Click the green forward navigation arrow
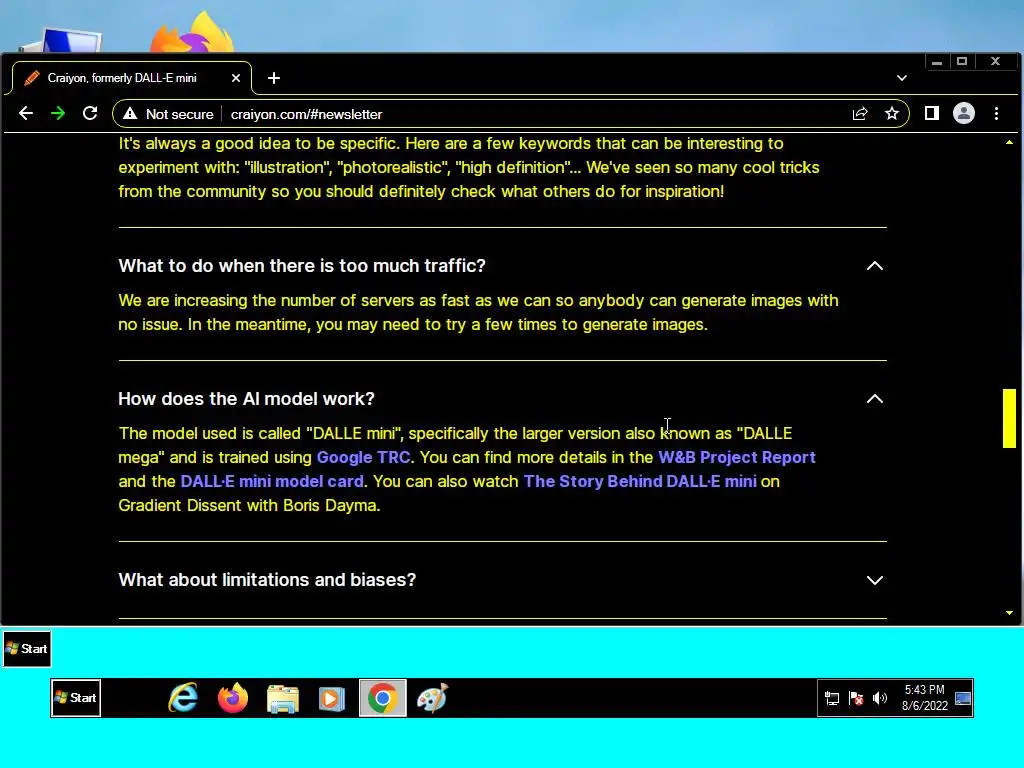Viewport: 1024px width, 768px height. pyautogui.click(x=58, y=114)
